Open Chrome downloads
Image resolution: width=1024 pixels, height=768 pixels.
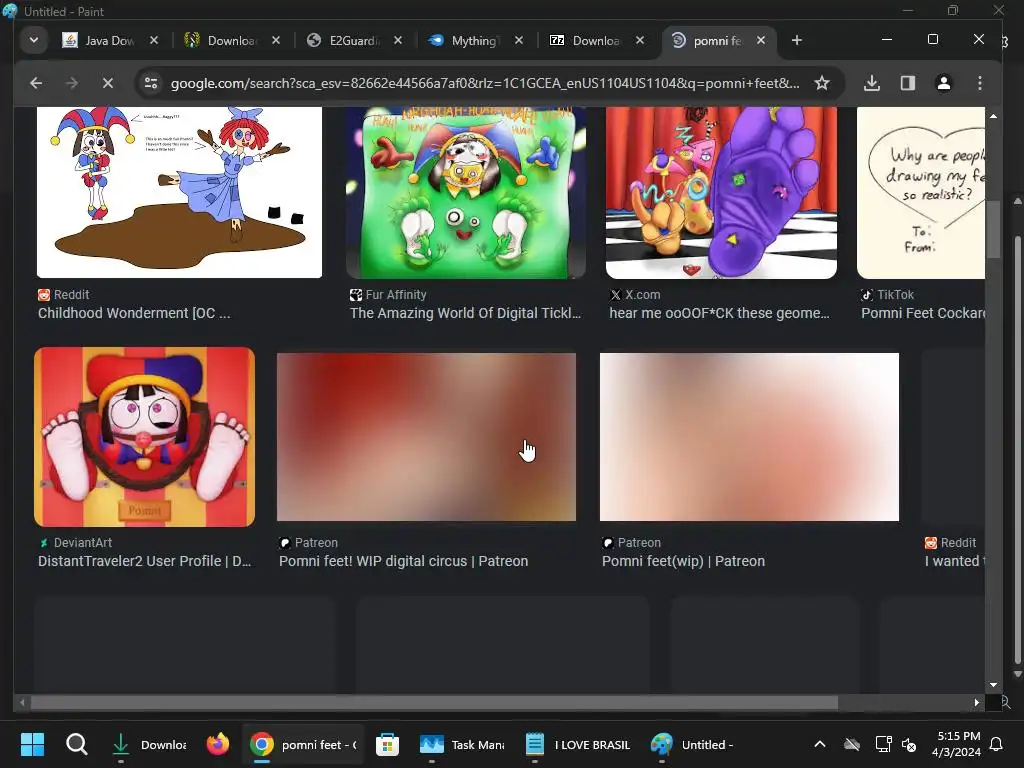pos(872,83)
